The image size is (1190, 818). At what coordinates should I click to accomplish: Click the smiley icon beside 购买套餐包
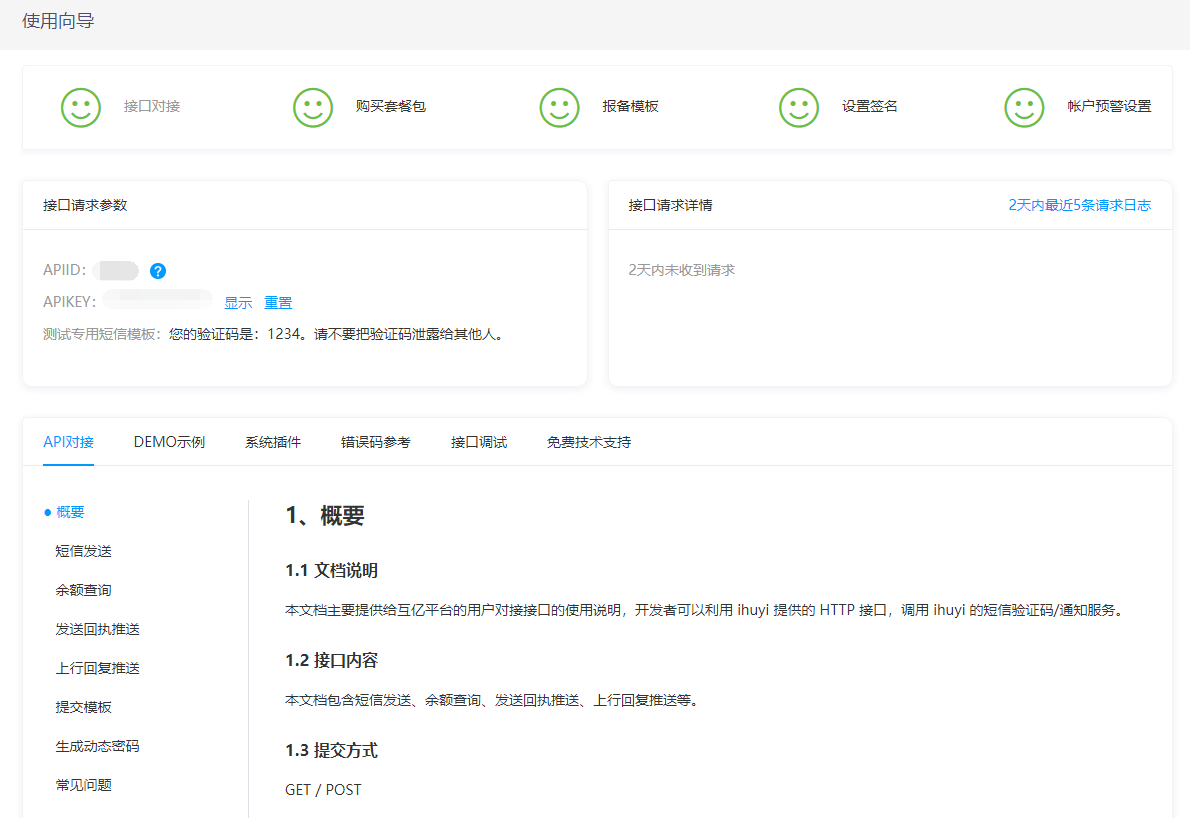(313, 107)
